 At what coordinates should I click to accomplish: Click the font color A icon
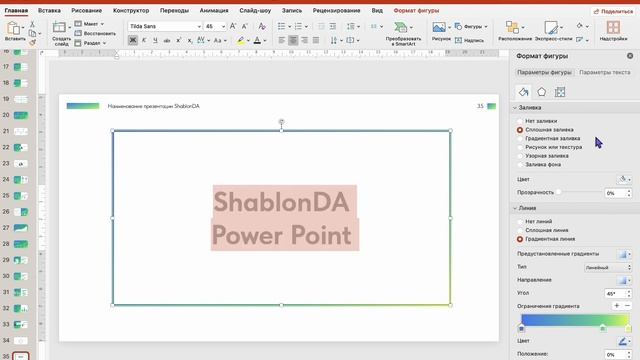click(x=257, y=40)
